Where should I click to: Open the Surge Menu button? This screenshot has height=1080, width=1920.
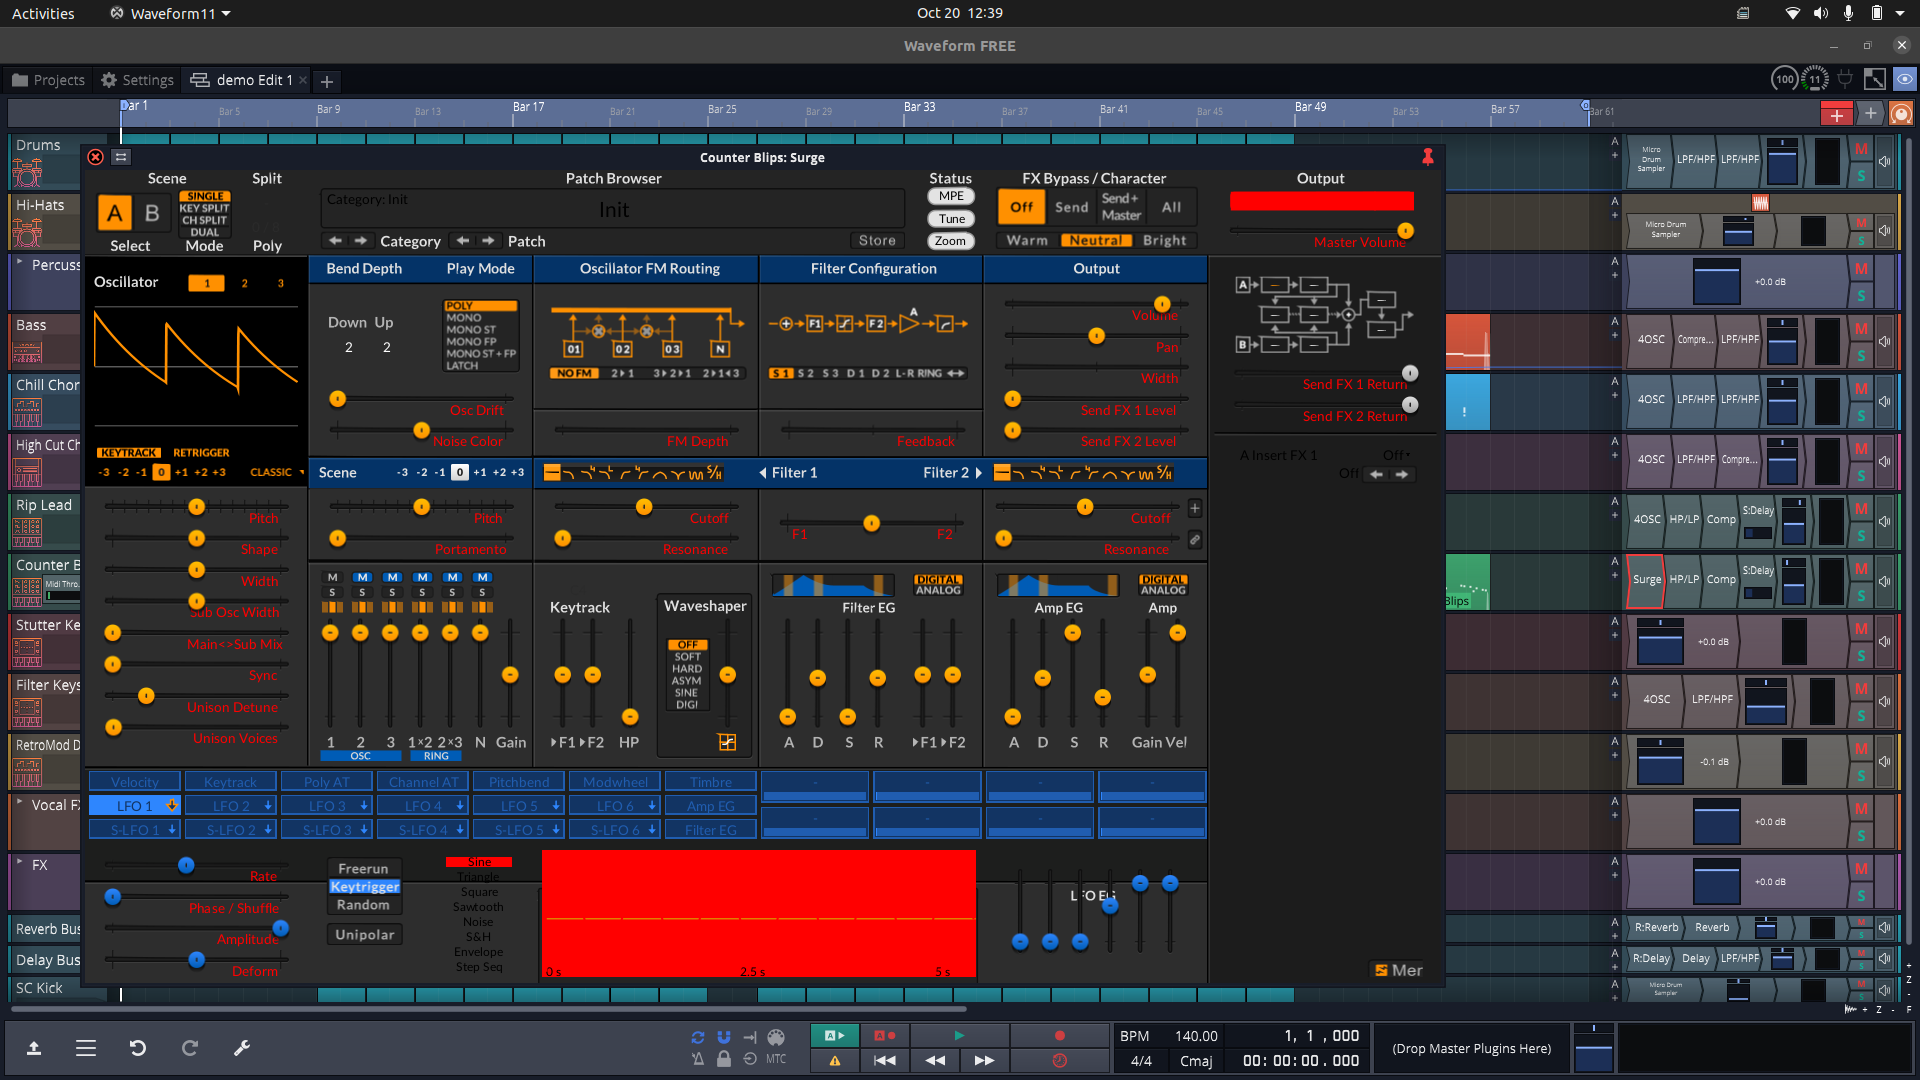pyautogui.click(x=1398, y=970)
